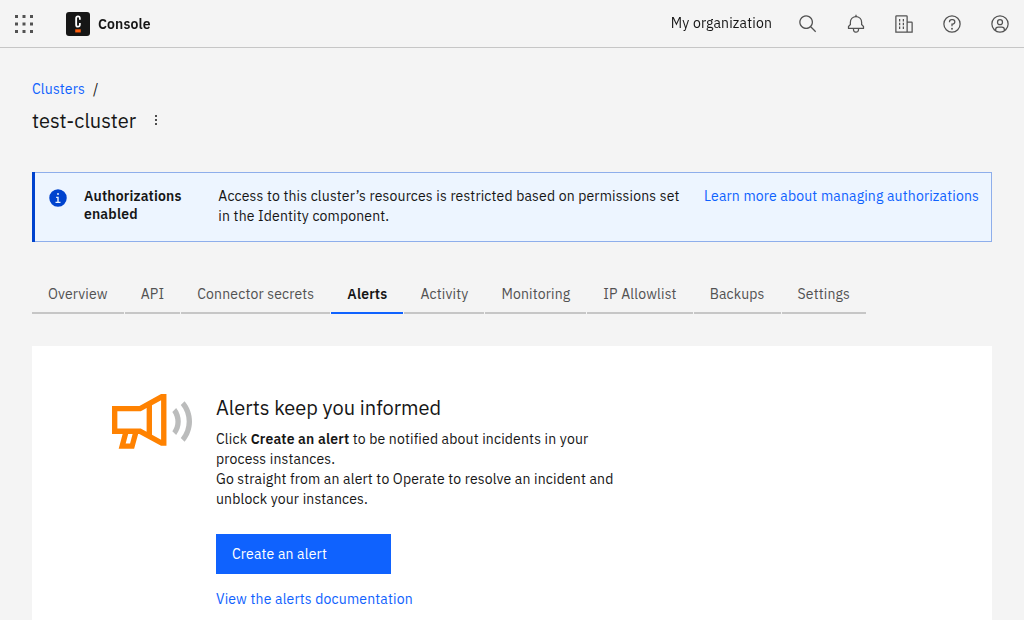The height and width of the screenshot is (620, 1024).
Task: Click the Camunda Console logo
Action: (78, 24)
